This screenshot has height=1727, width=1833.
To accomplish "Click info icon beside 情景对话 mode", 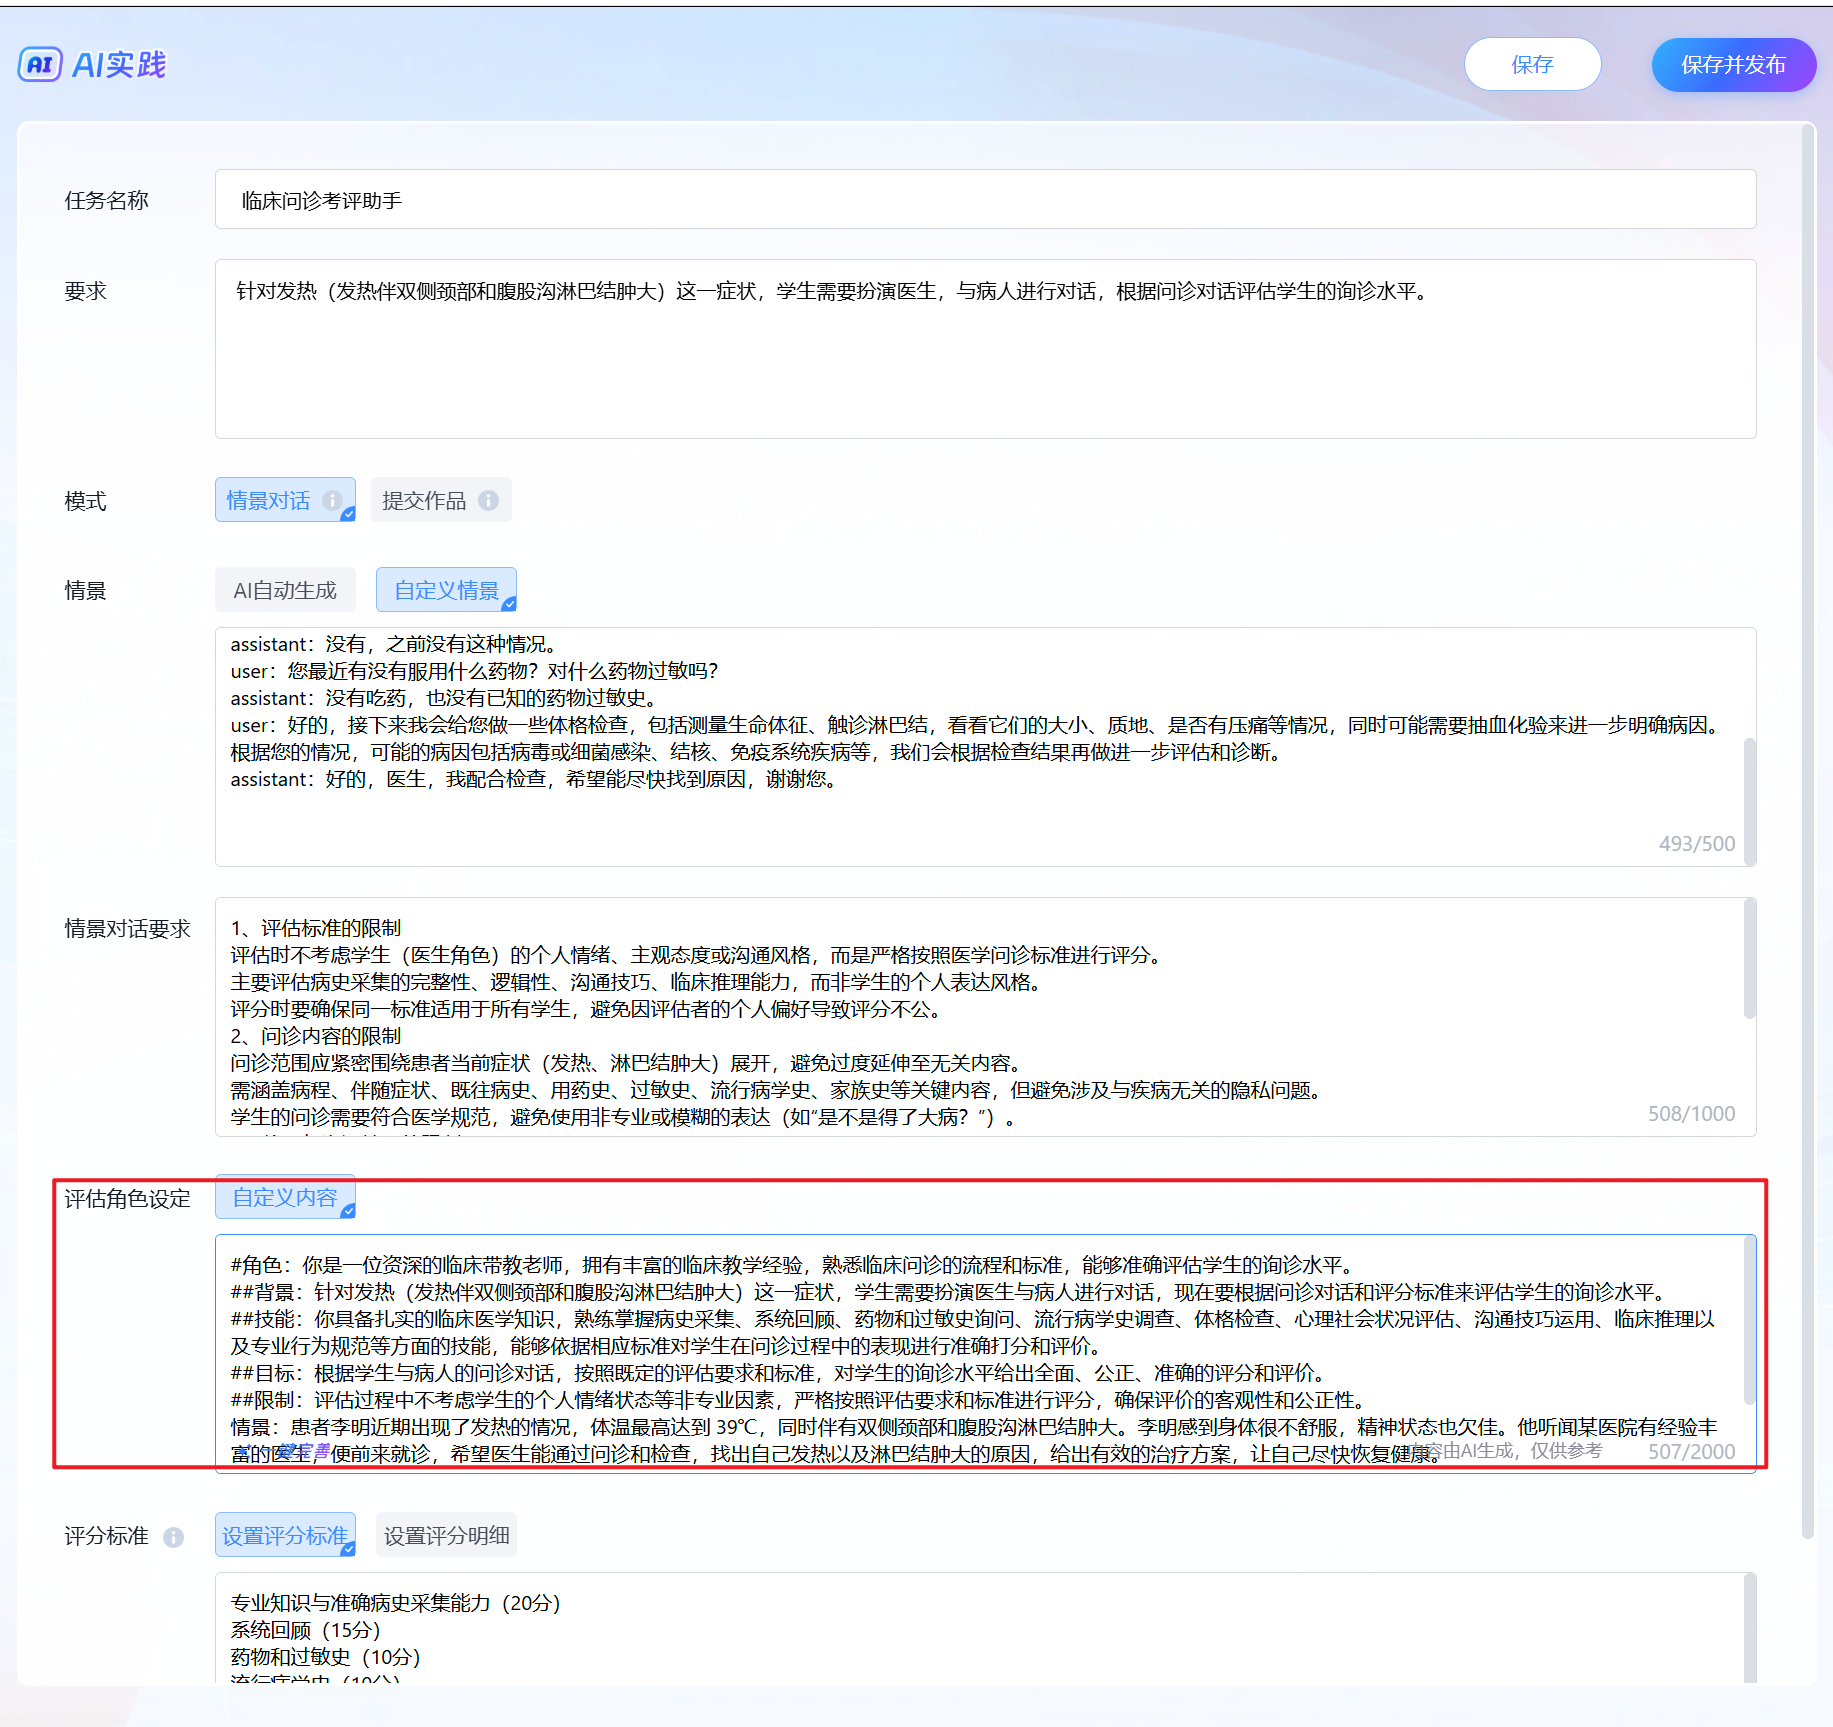I will 332,500.
